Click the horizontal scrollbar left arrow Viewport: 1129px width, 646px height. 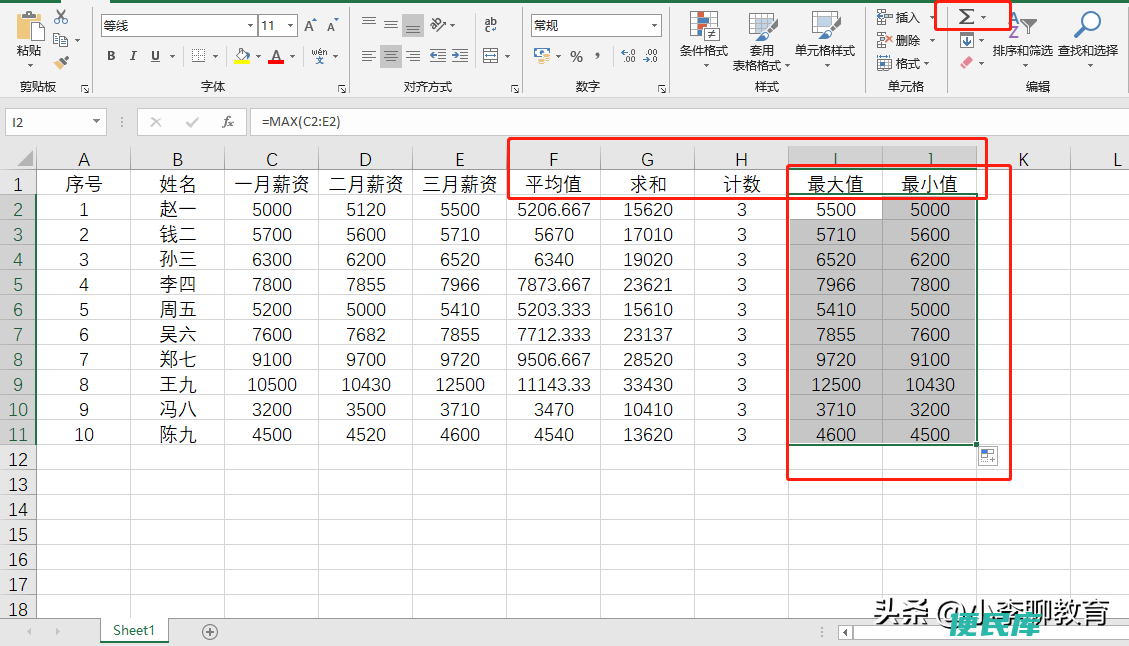(845, 632)
